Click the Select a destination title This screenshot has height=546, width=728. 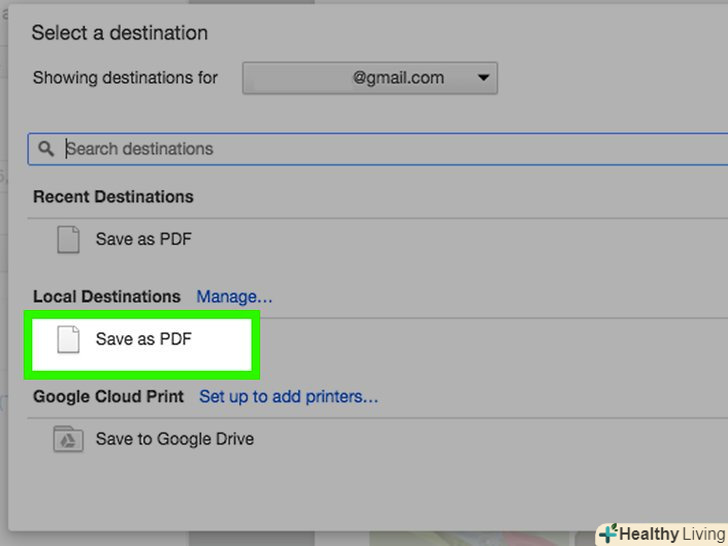coord(119,33)
